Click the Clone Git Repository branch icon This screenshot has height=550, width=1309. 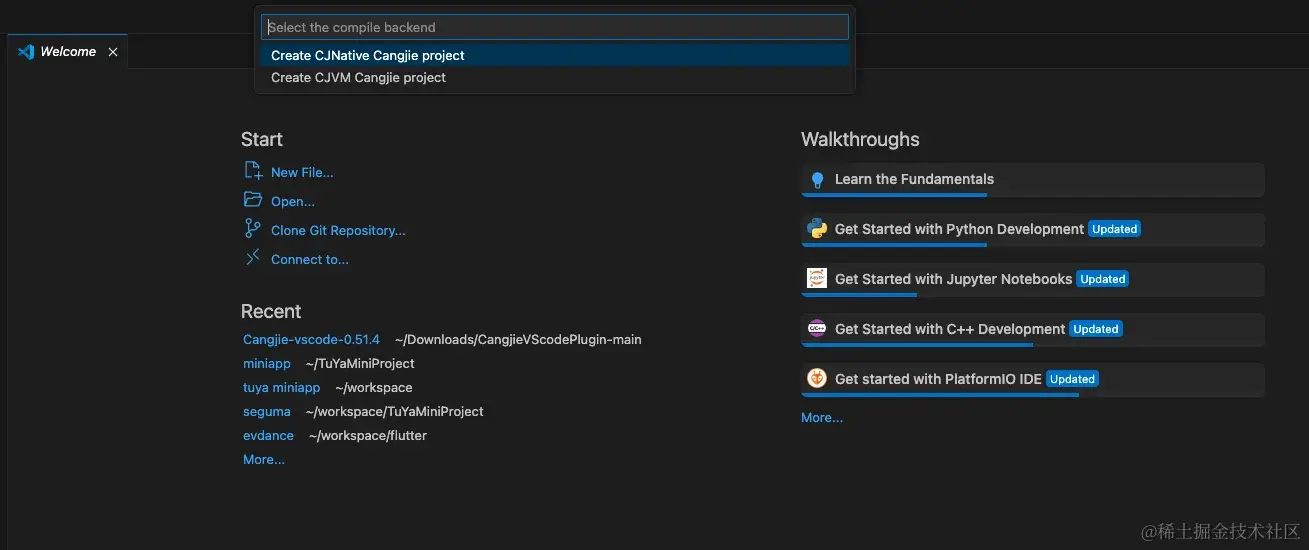pos(253,229)
